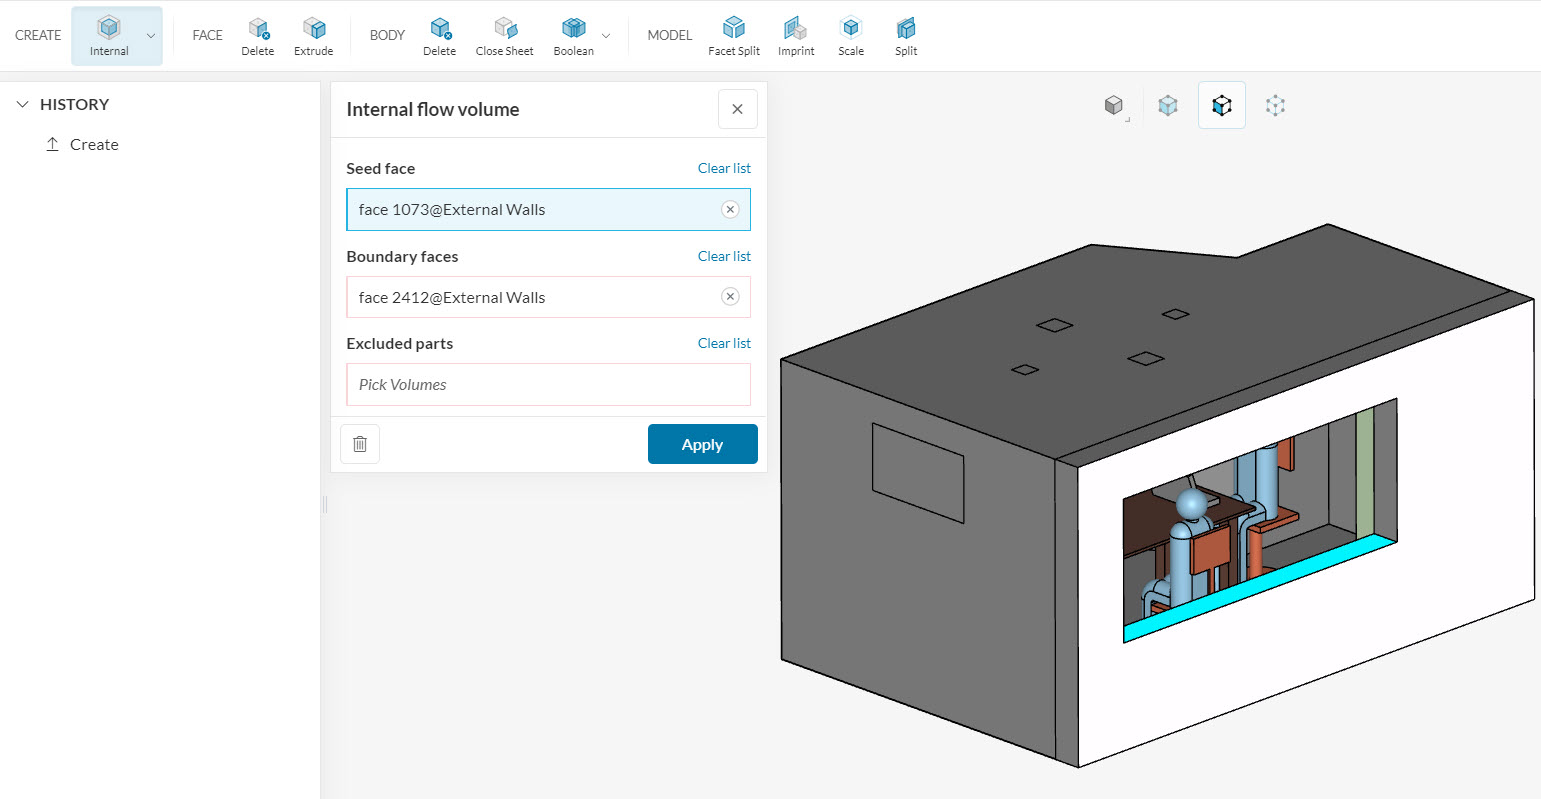Select the Create history entry
The width and height of the screenshot is (1541, 799).
[94, 144]
